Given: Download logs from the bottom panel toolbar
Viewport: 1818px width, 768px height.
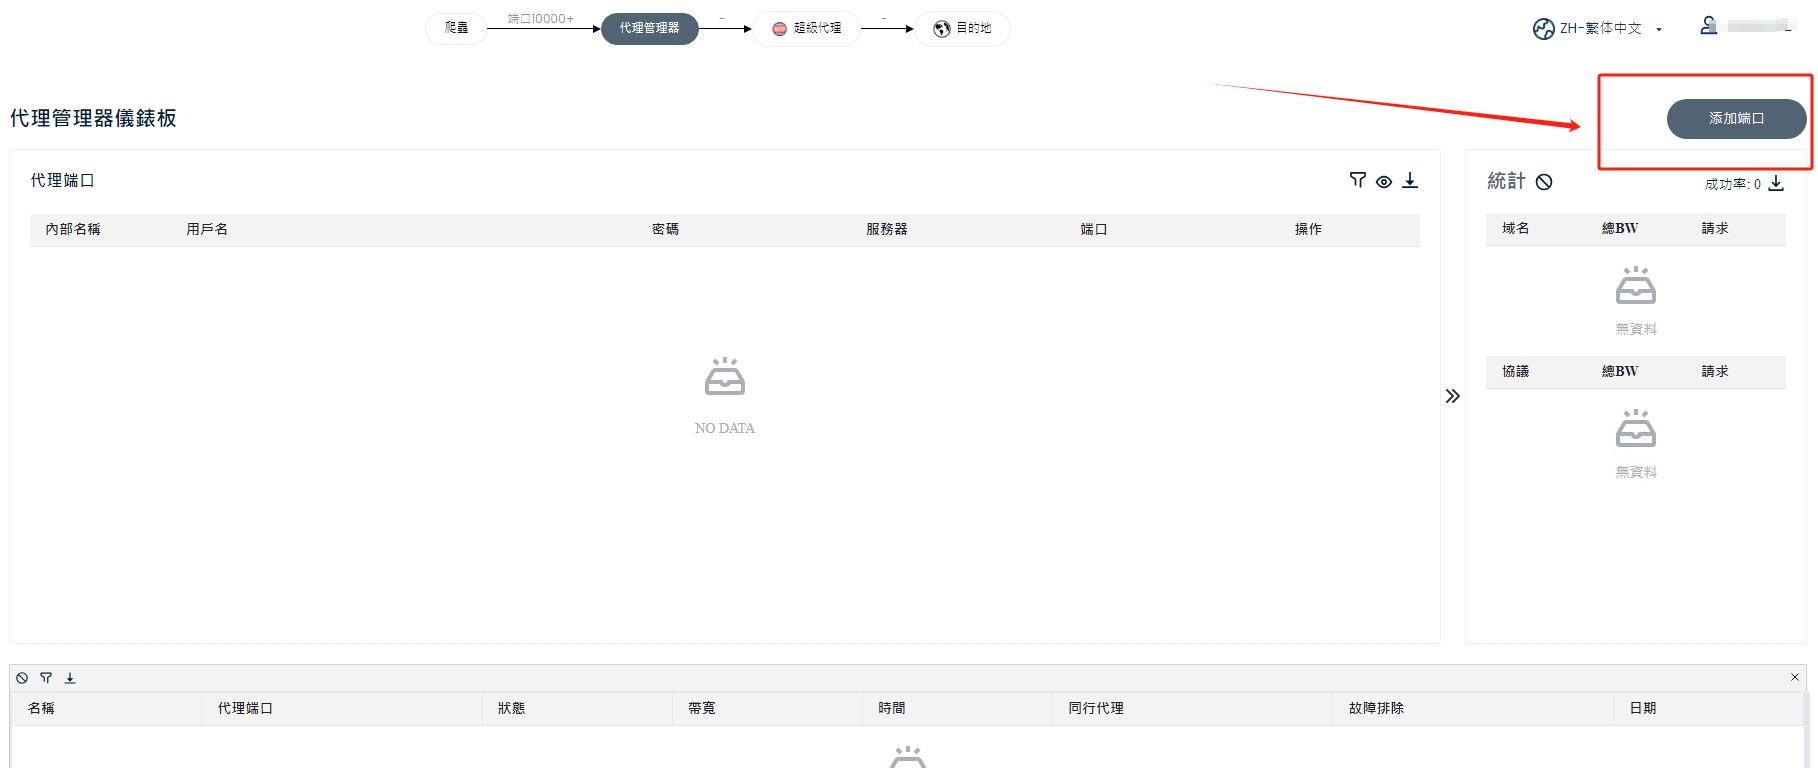Looking at the screenshot, I should click(70, 678).
